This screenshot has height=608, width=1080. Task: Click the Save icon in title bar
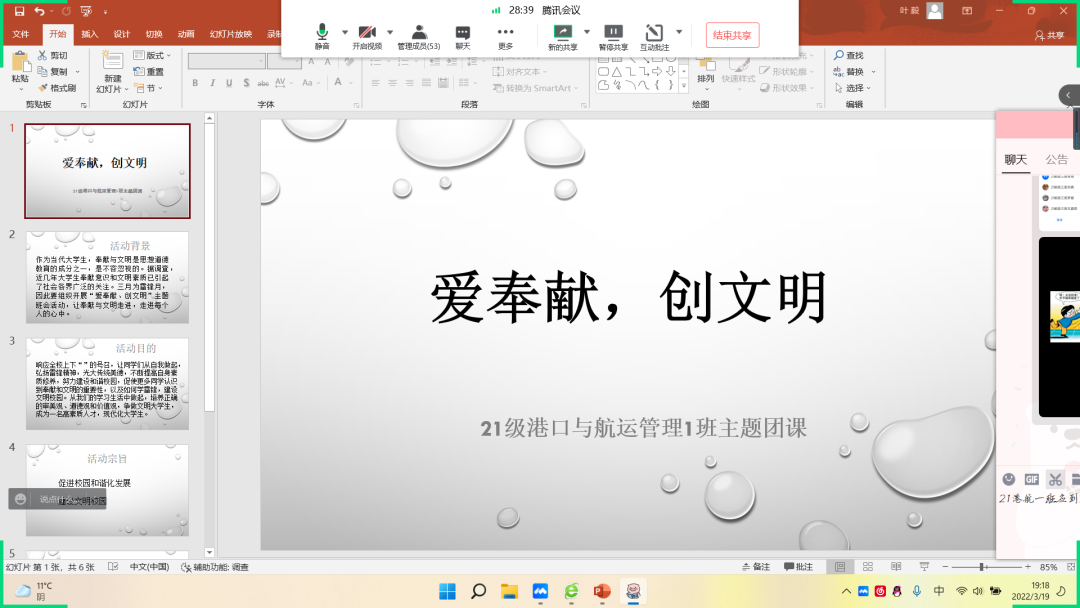[x=19, y=11]
